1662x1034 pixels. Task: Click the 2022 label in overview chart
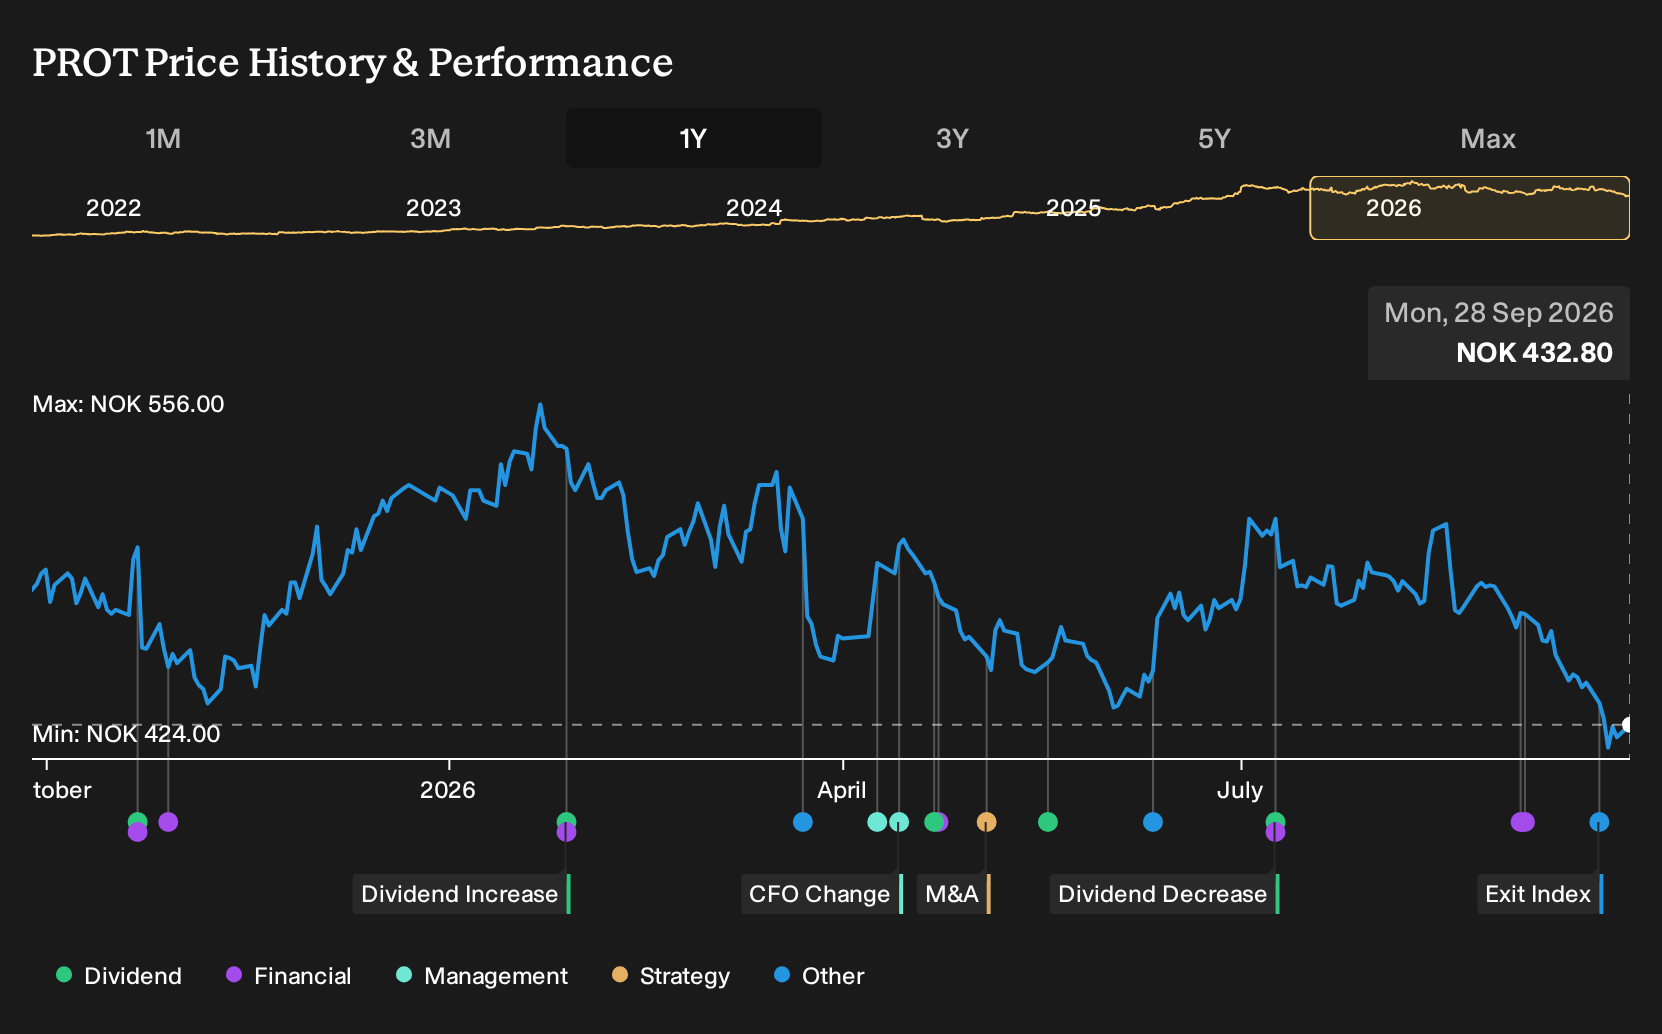click(x=113, y=208)
